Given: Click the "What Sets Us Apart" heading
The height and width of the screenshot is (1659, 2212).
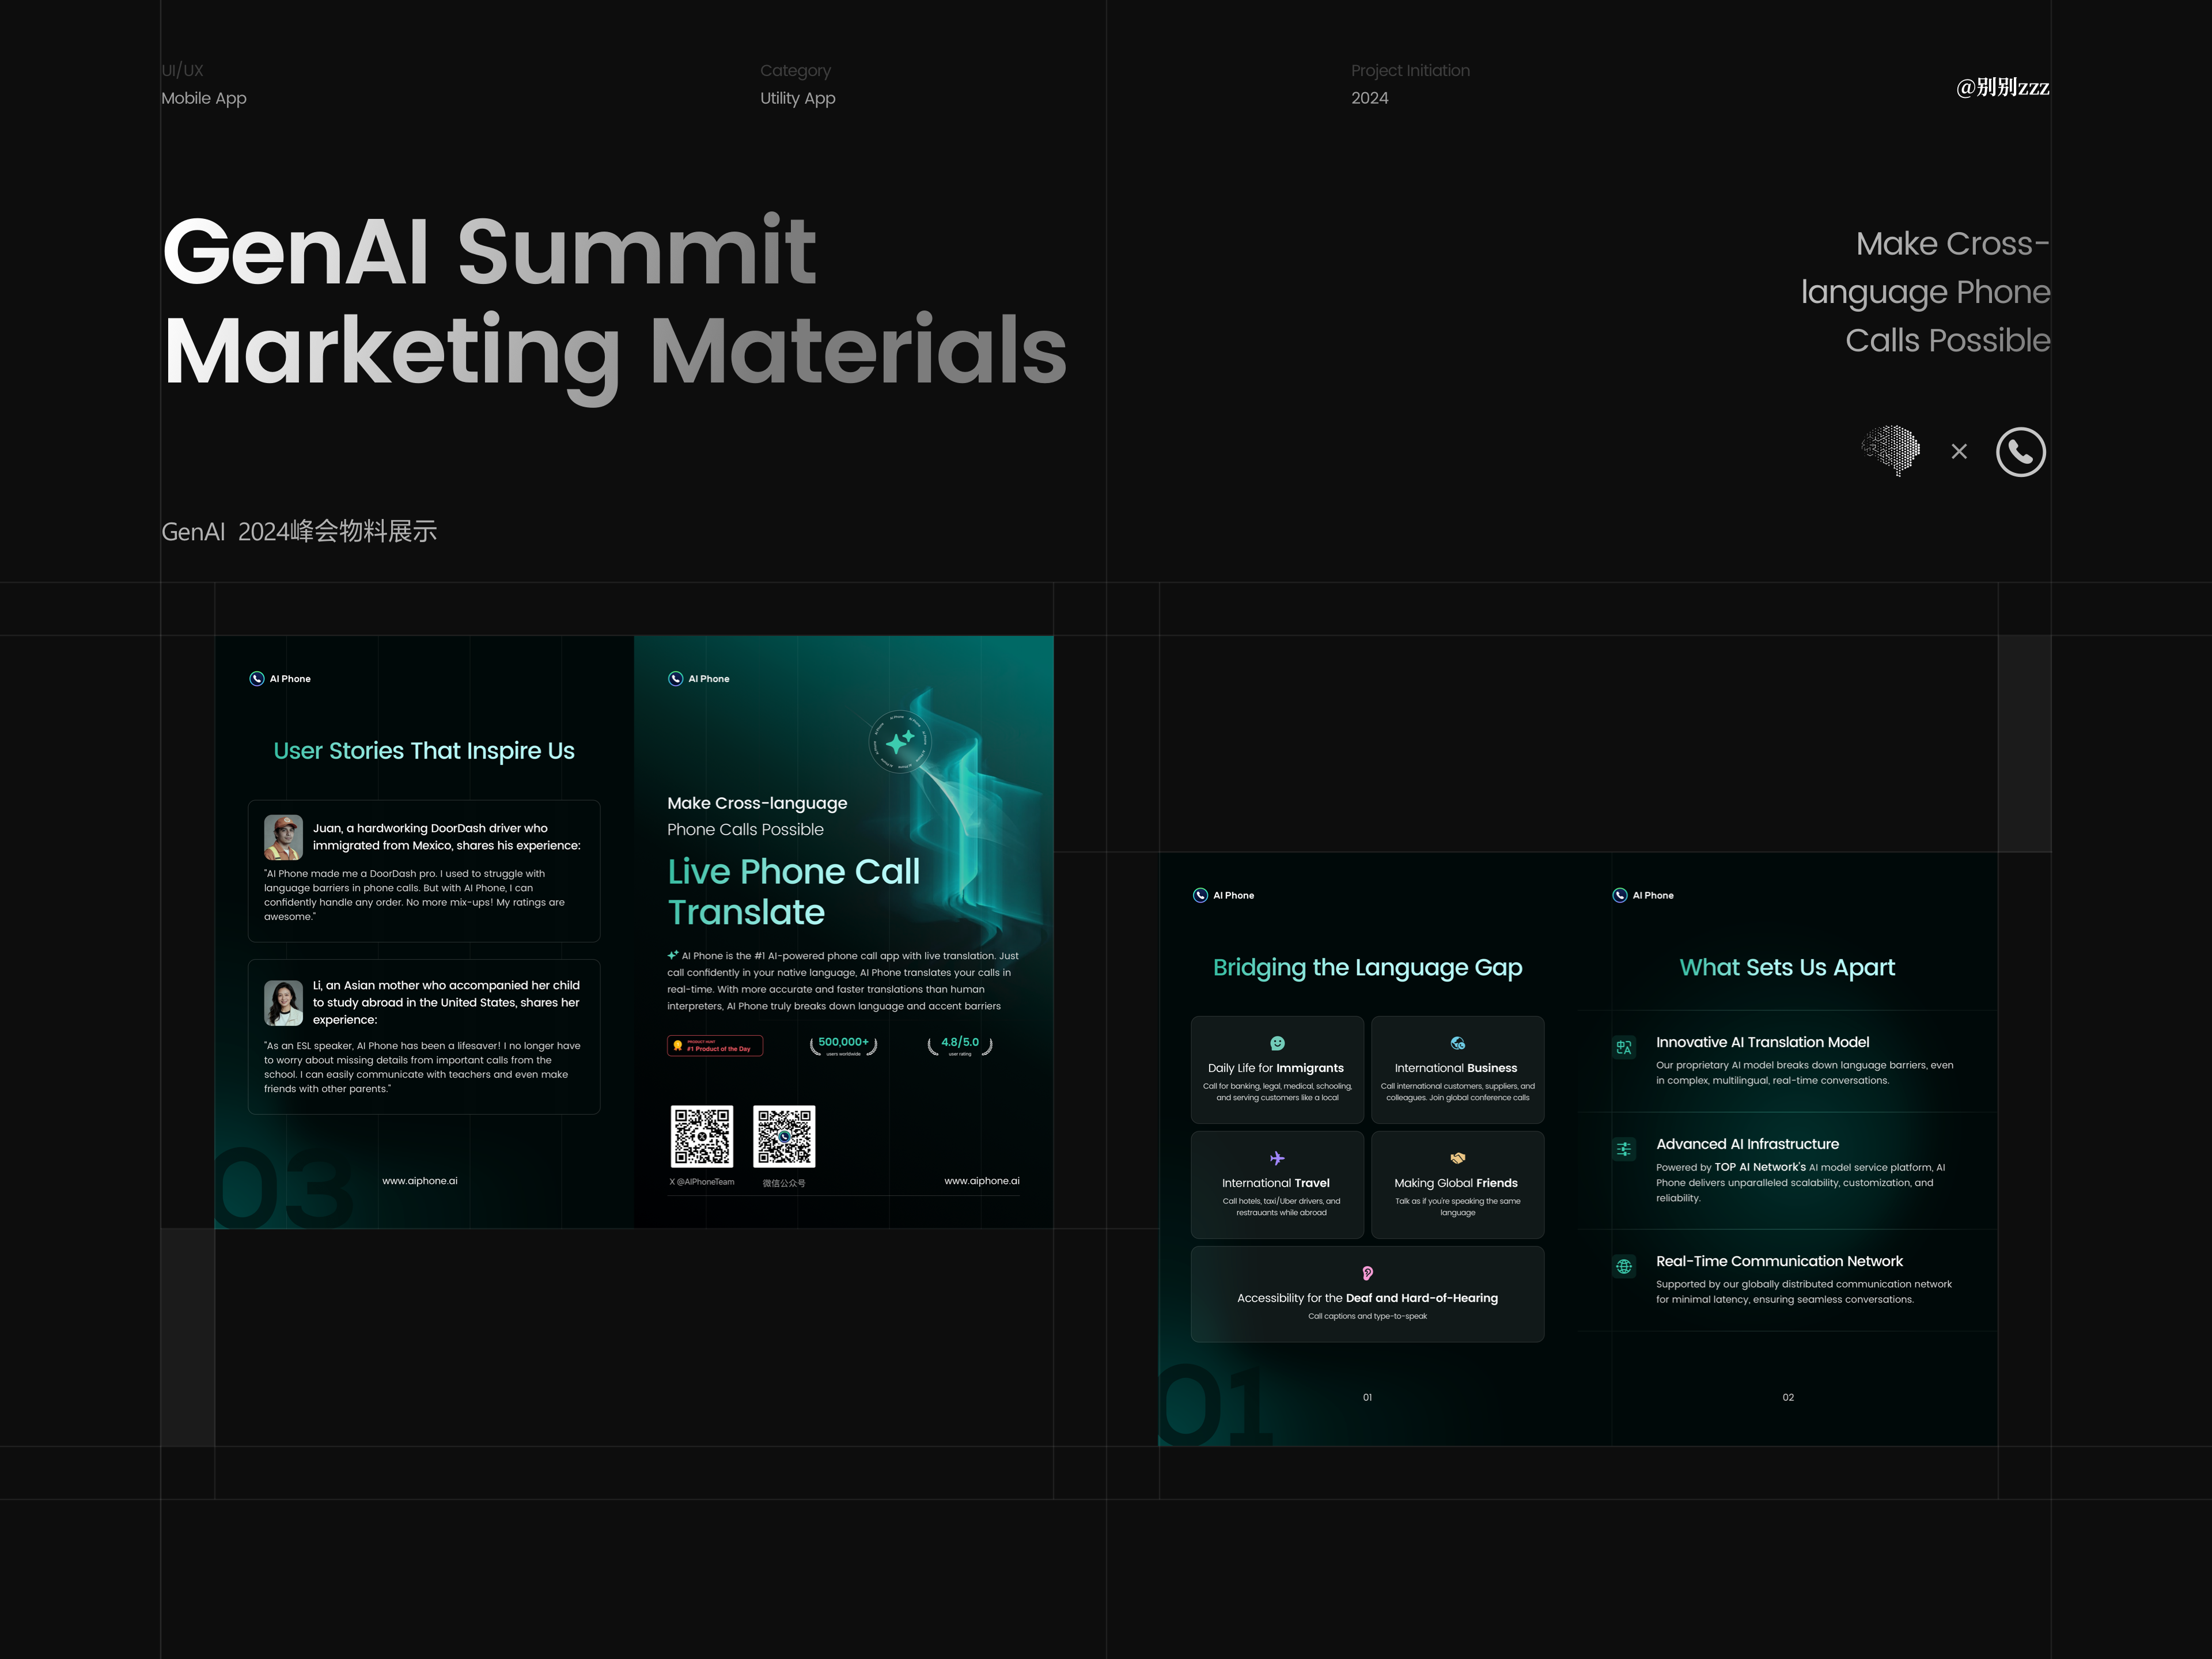Looking at the screenshot, I should point(1787,968).
